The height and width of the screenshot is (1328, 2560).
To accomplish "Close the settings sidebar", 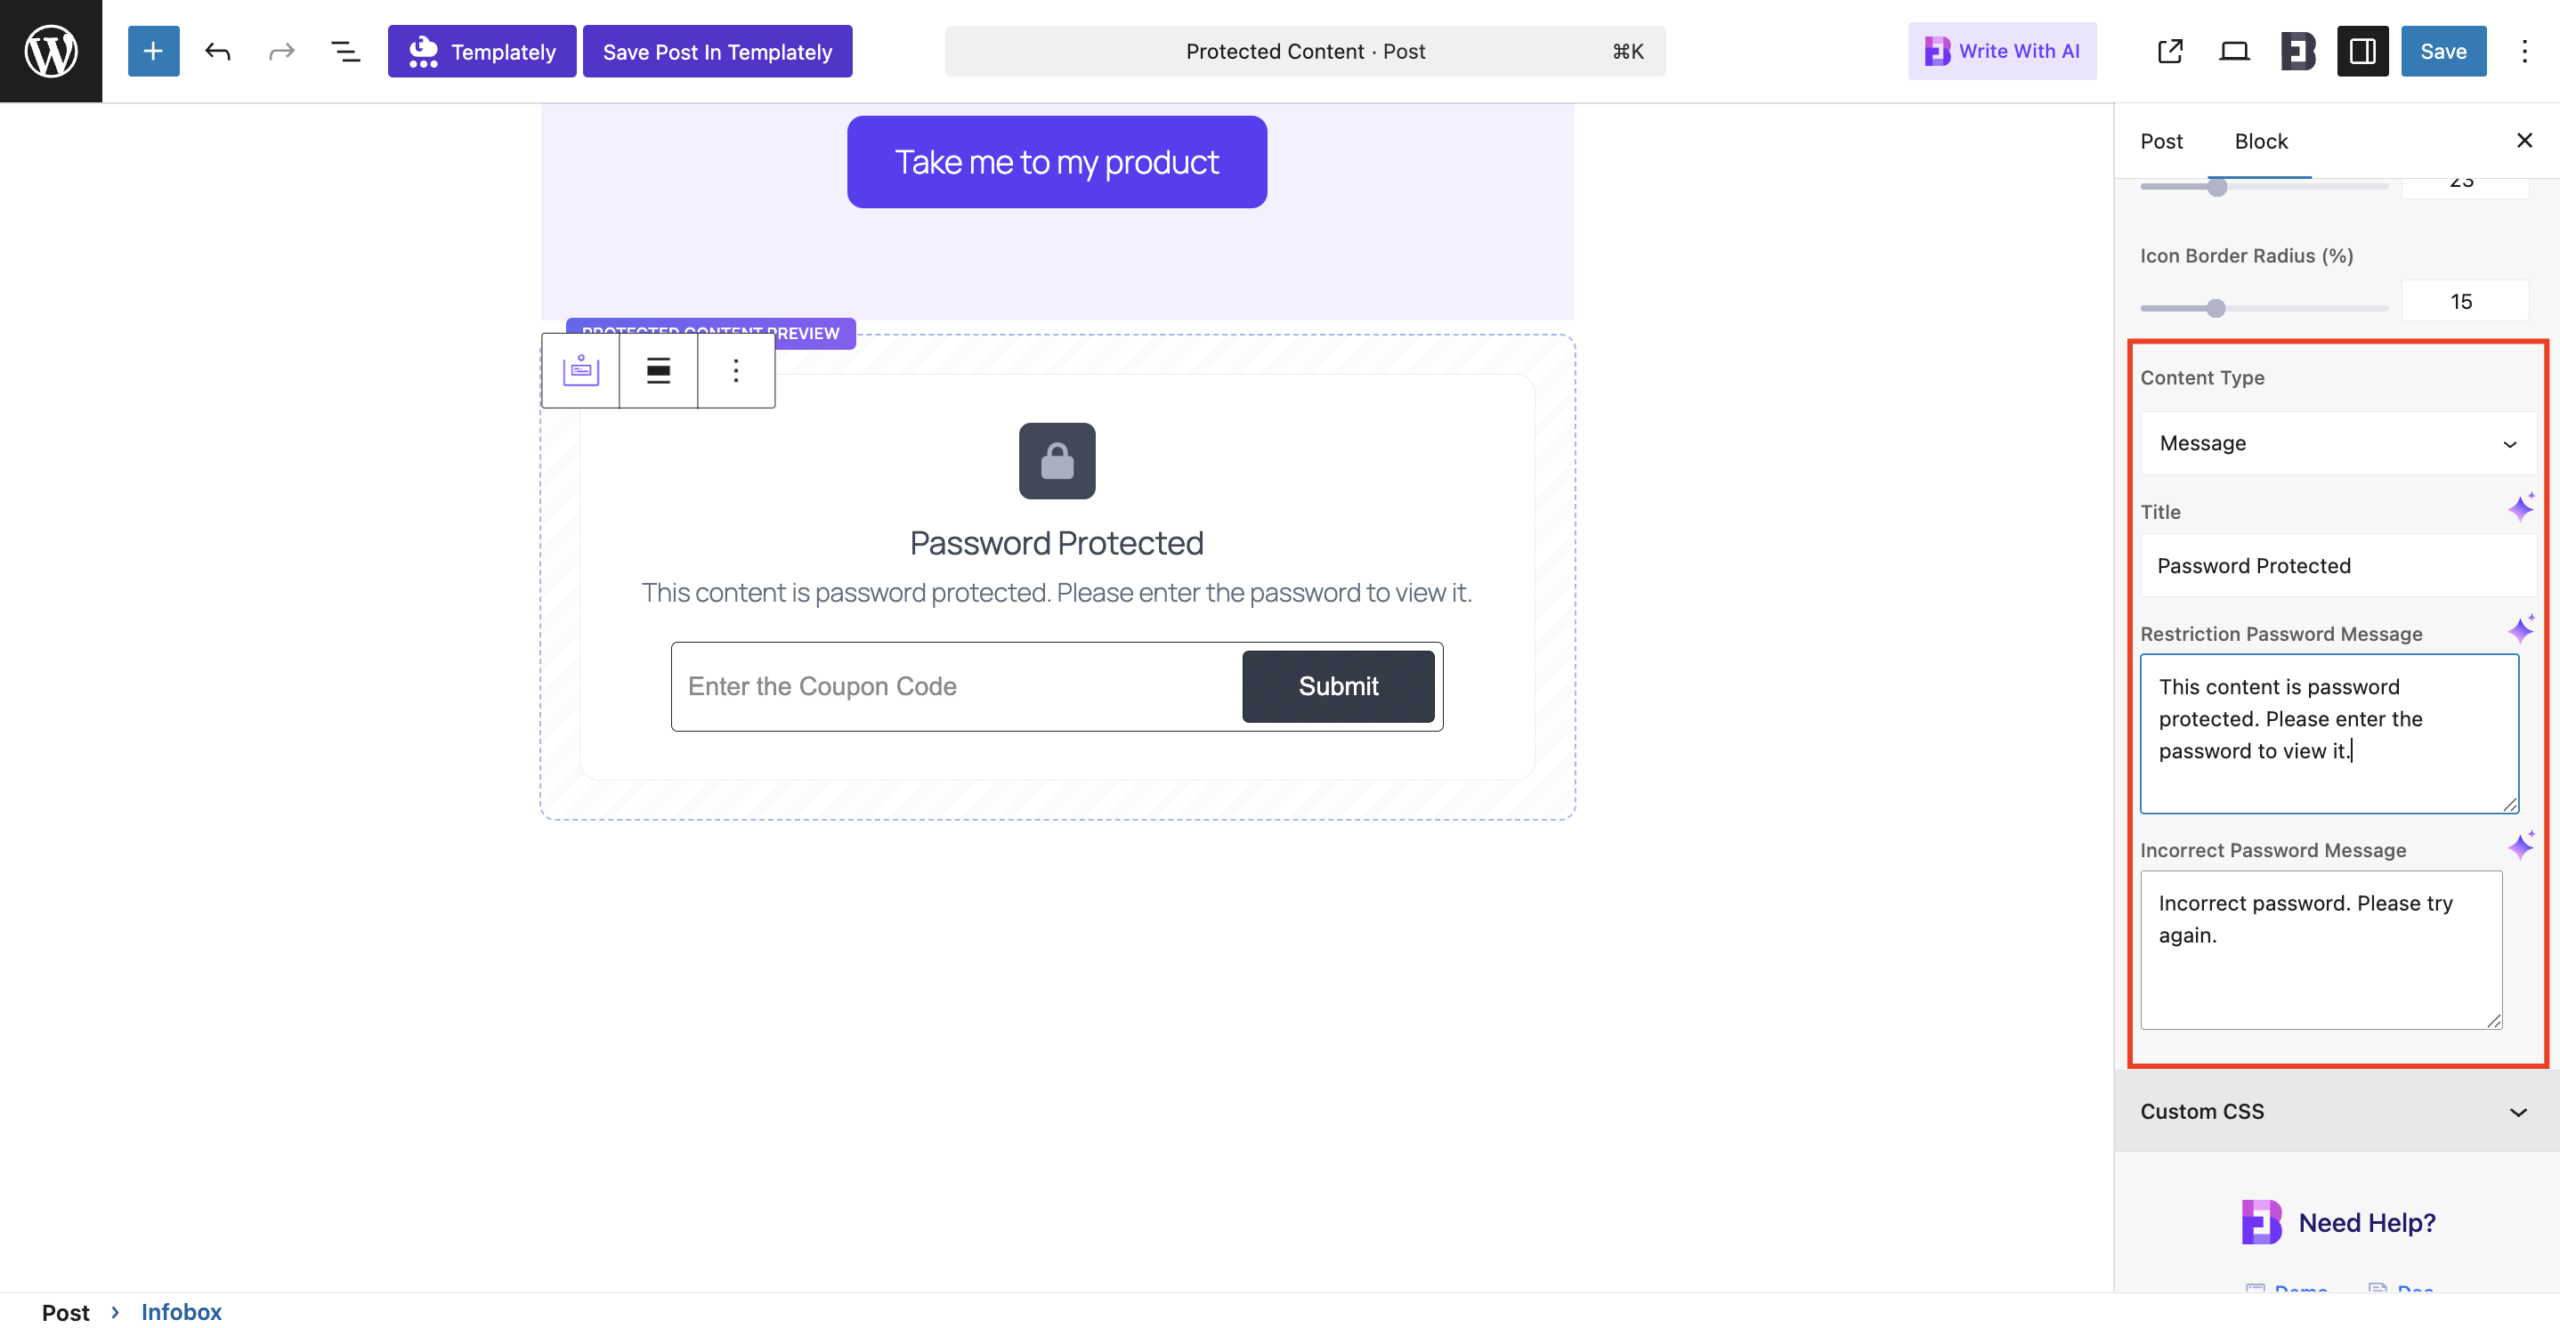I will coord(2524,140).
